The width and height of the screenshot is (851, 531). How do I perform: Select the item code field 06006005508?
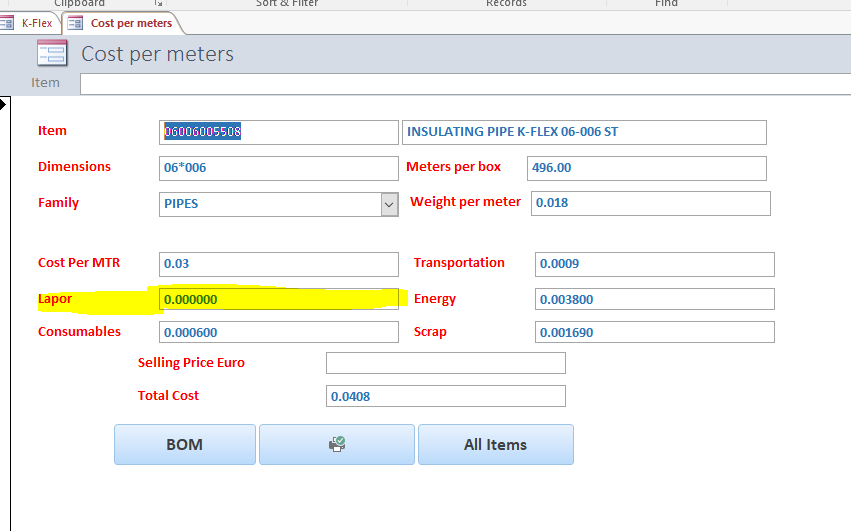tap(278, 132)
